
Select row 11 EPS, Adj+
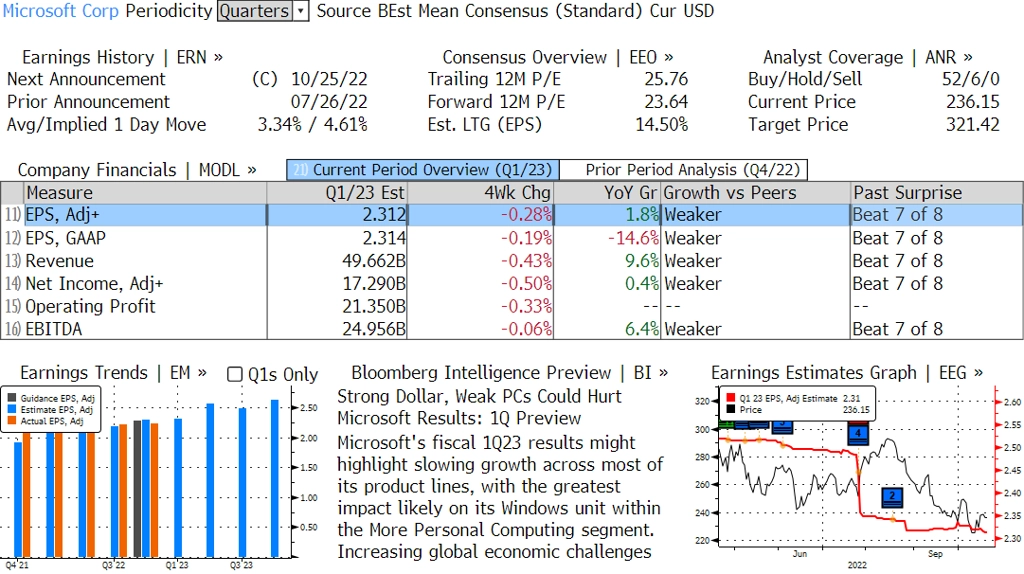(512, 215)
